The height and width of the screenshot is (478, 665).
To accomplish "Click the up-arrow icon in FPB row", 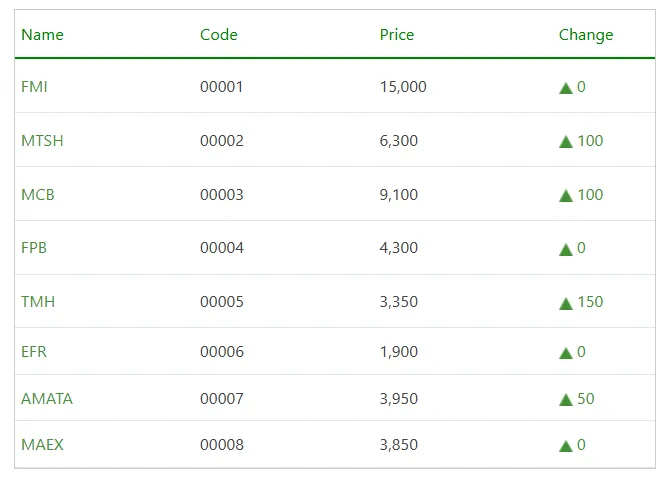I will tap(566, 249).
